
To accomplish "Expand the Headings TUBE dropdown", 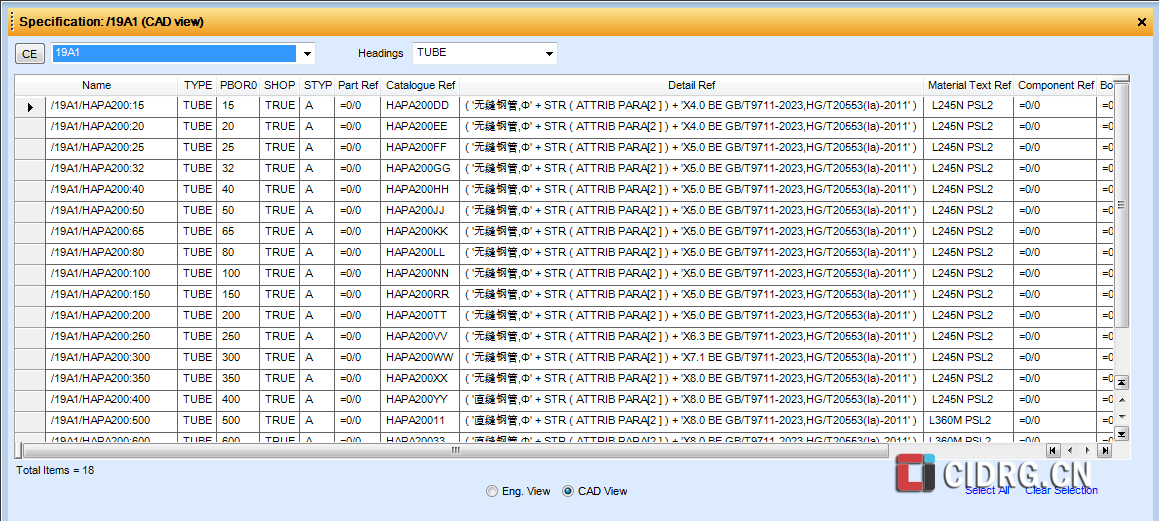I will (549, 53).
